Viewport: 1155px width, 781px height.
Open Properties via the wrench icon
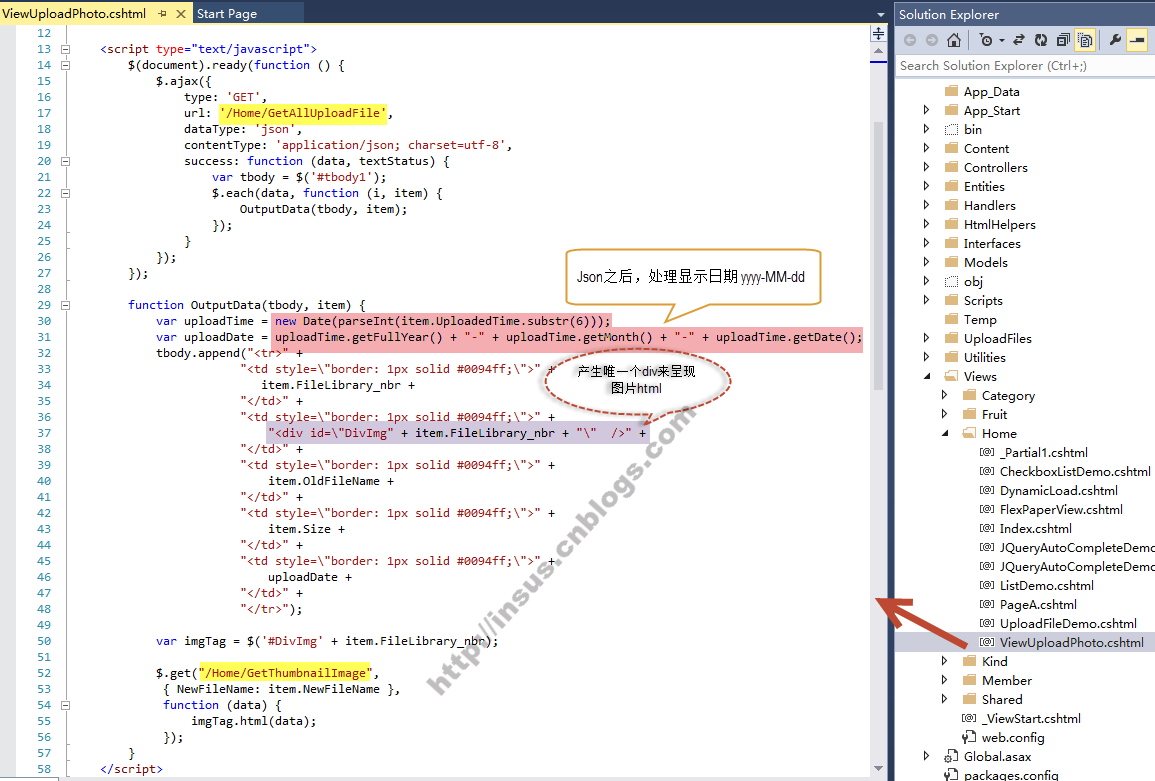tap(1117, 41)
